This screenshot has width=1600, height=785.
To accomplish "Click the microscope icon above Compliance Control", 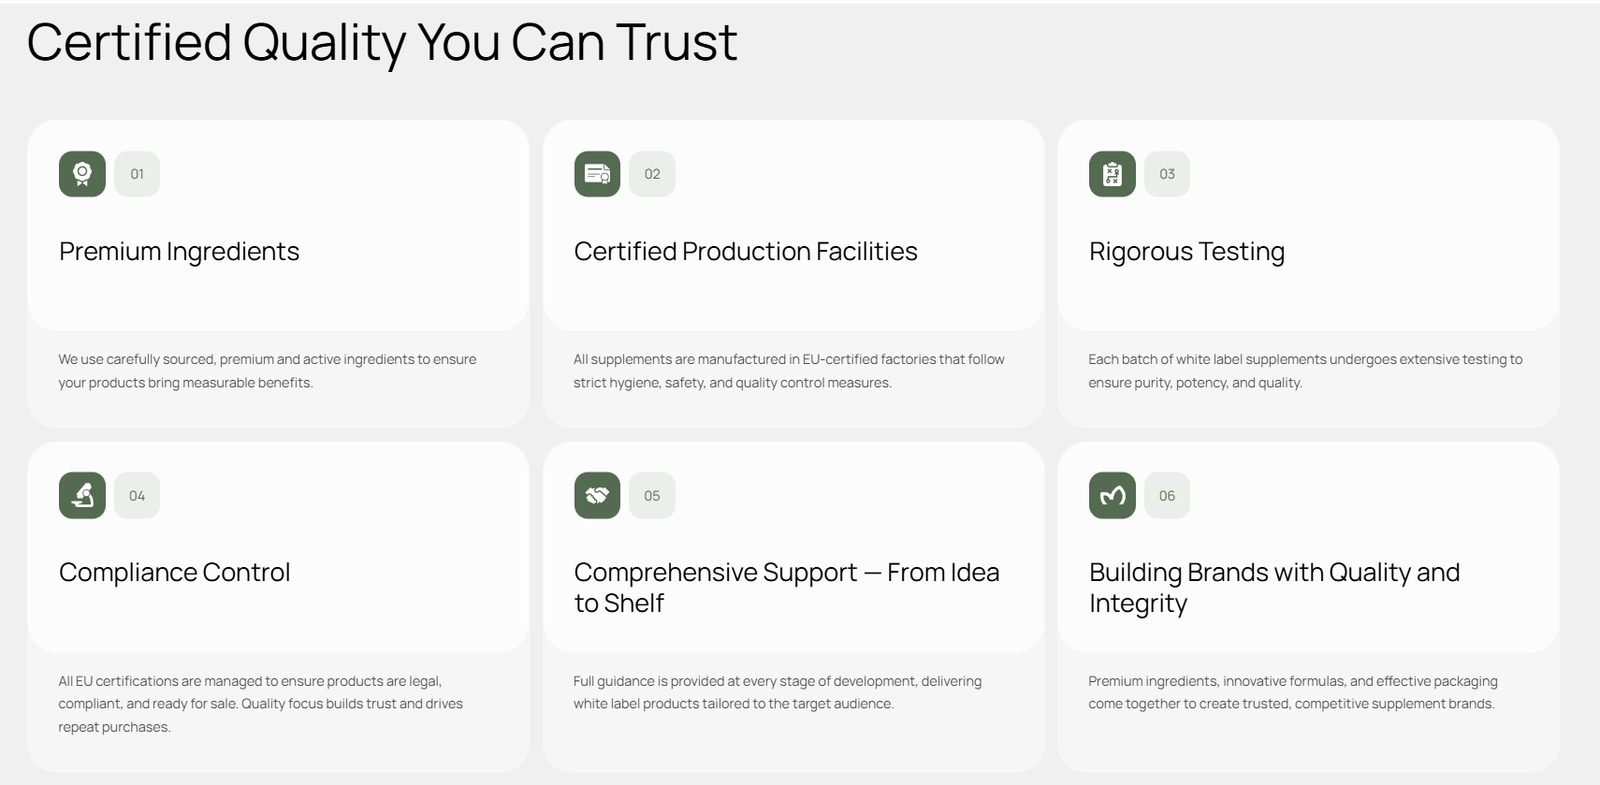I will tap(82, 495).
